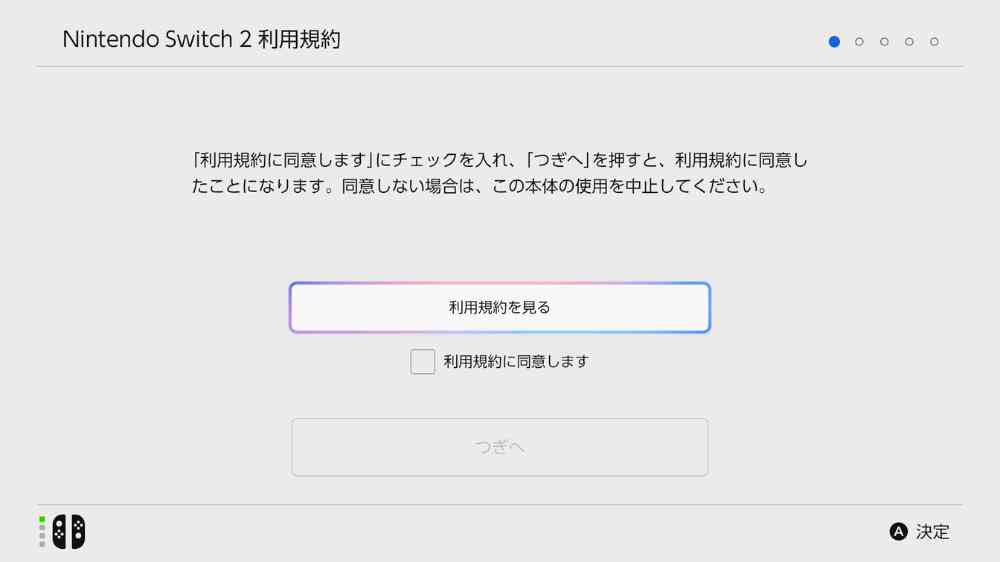Select the filled blue first step dot
The image size is (1000, 562).
click(834, 42)
